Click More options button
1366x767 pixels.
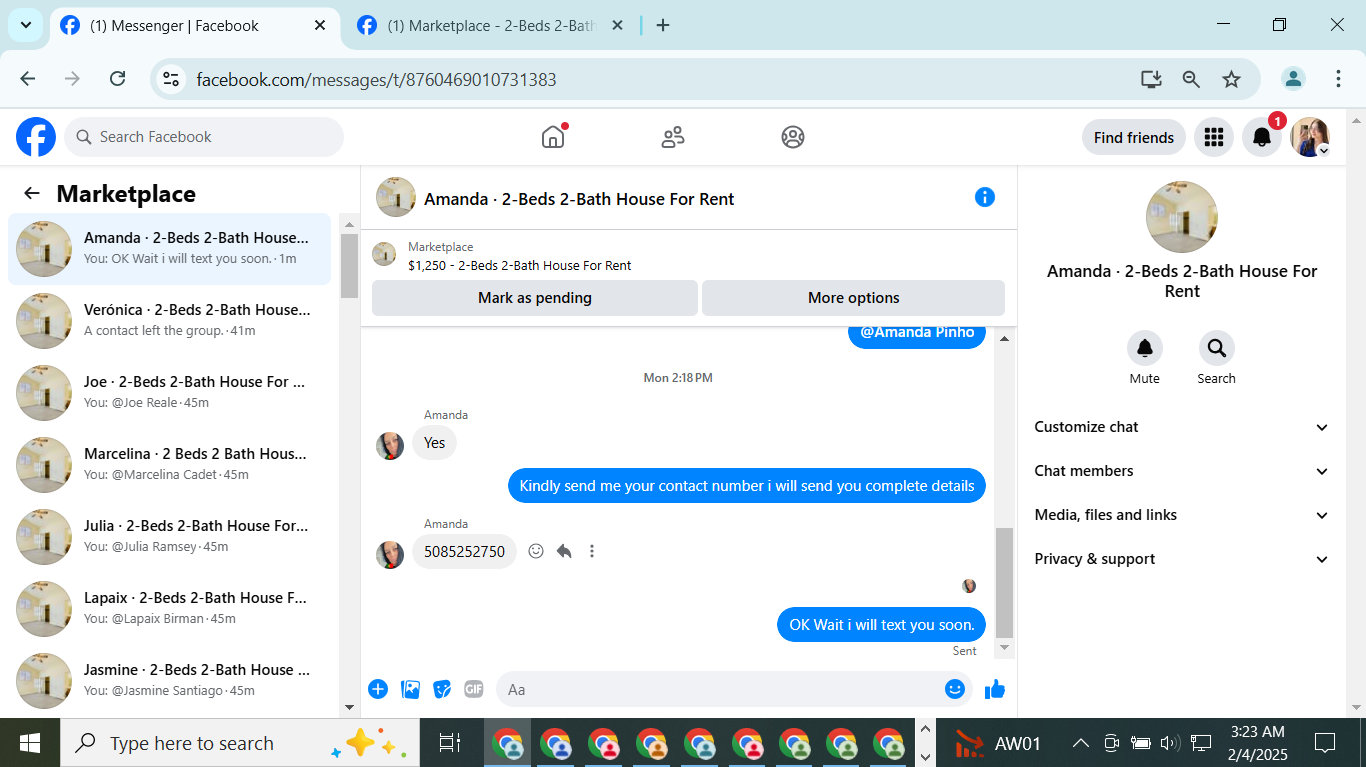point(854,298)
